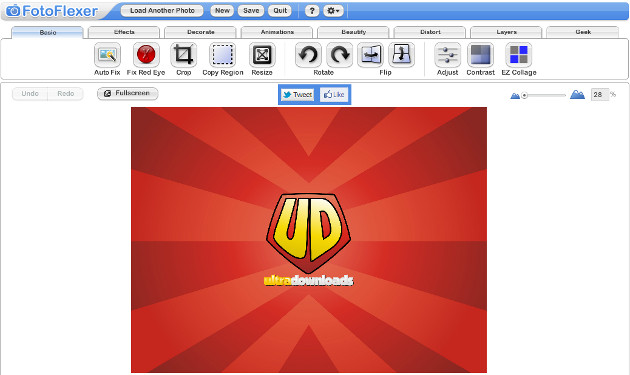This screenshot has height=375, width=630.
Task: Flip the photo horizontally
Action: 370,55
